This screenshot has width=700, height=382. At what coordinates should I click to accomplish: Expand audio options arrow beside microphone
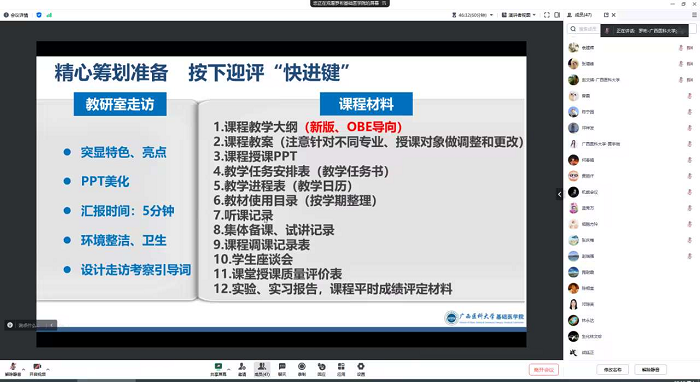(x=24, y=369)
